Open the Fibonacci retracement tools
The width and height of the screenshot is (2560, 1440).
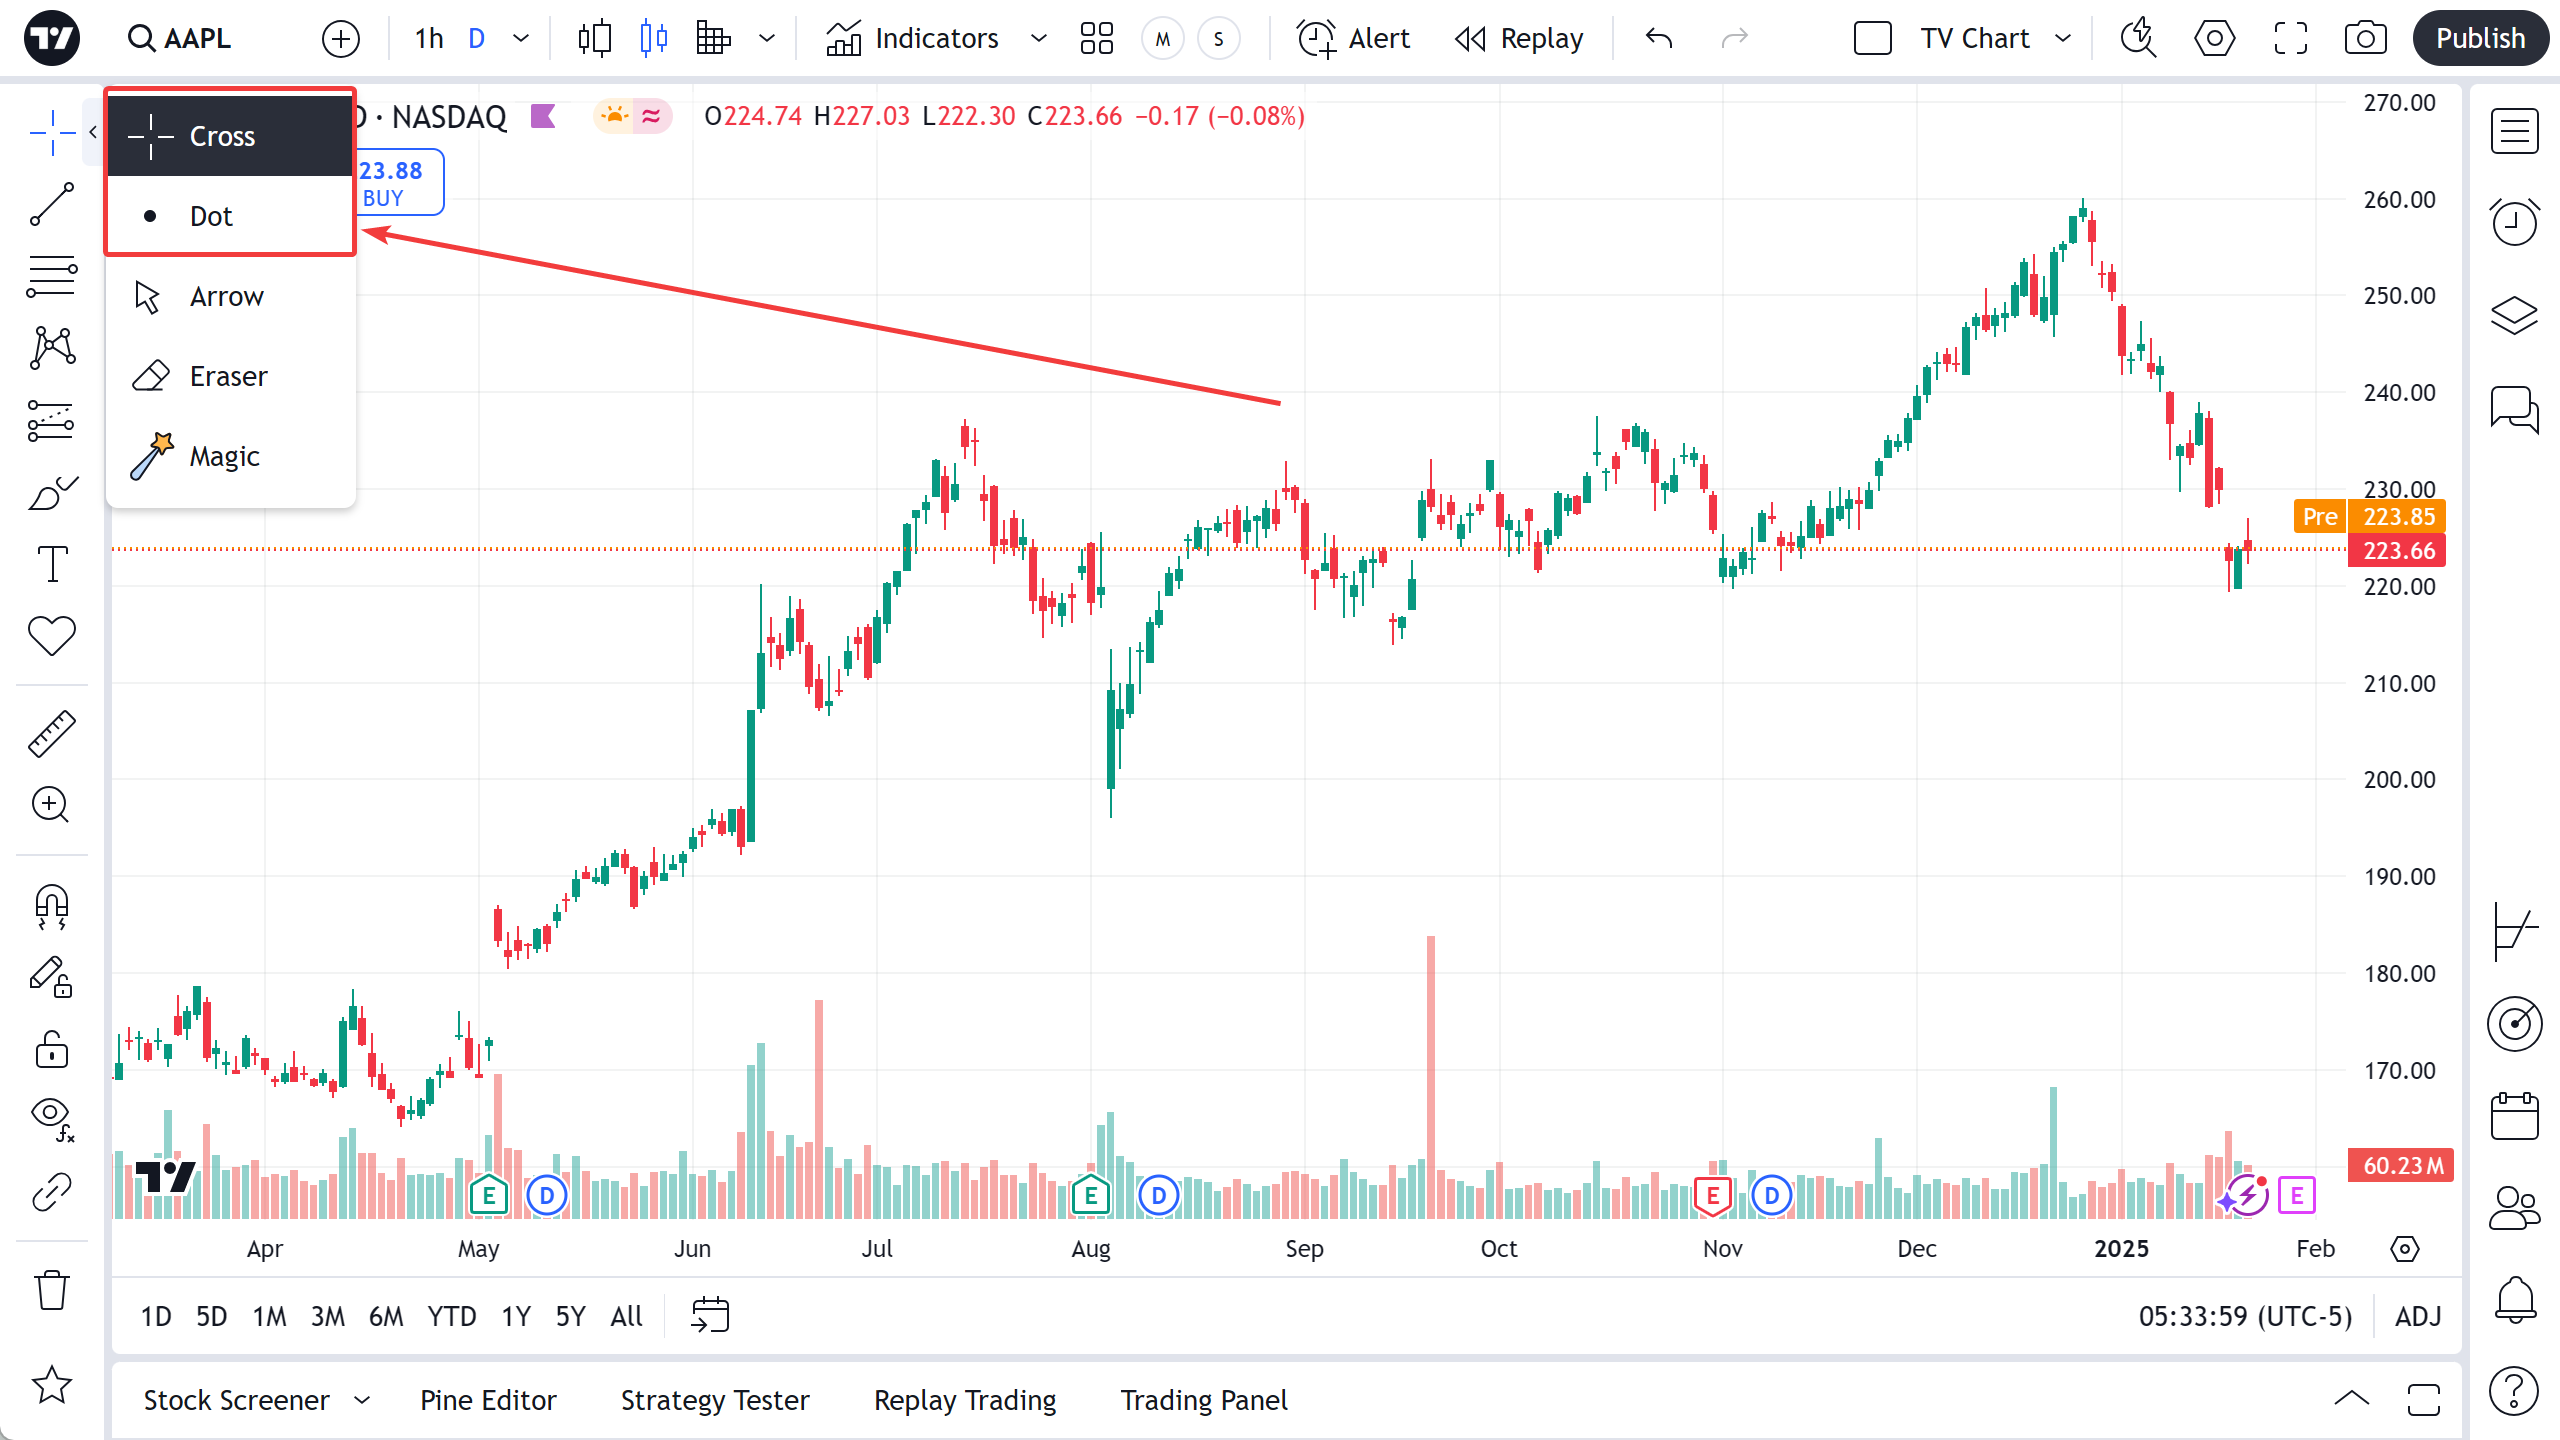pyautogui.click(x=51, y=277)
